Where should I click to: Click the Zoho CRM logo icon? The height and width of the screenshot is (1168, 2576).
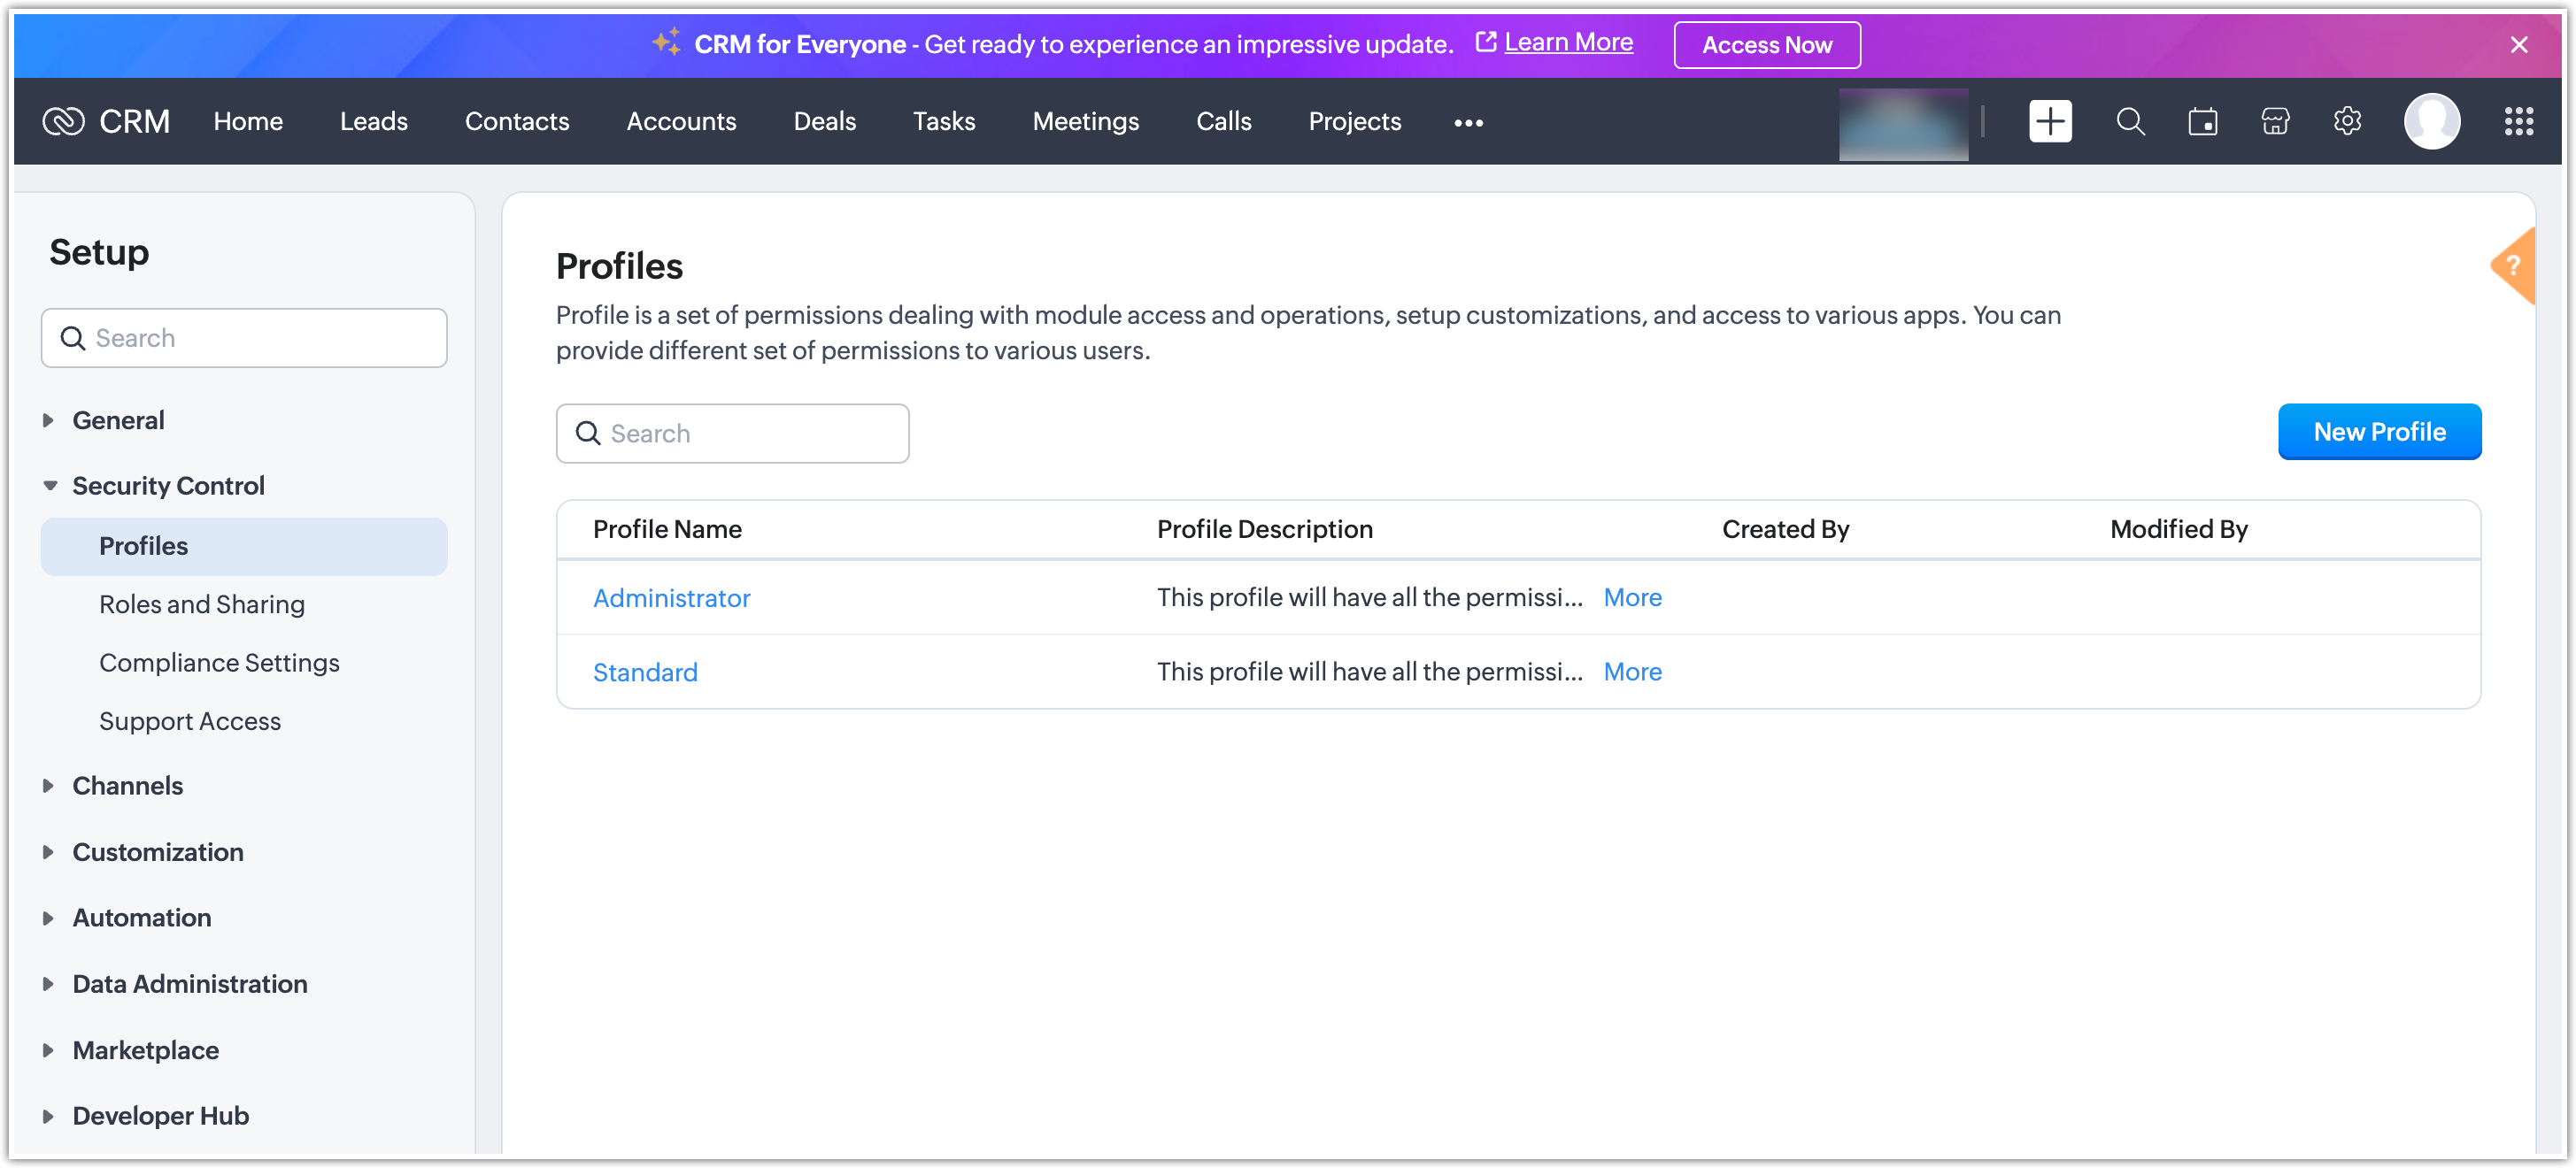tap(63, 122)
